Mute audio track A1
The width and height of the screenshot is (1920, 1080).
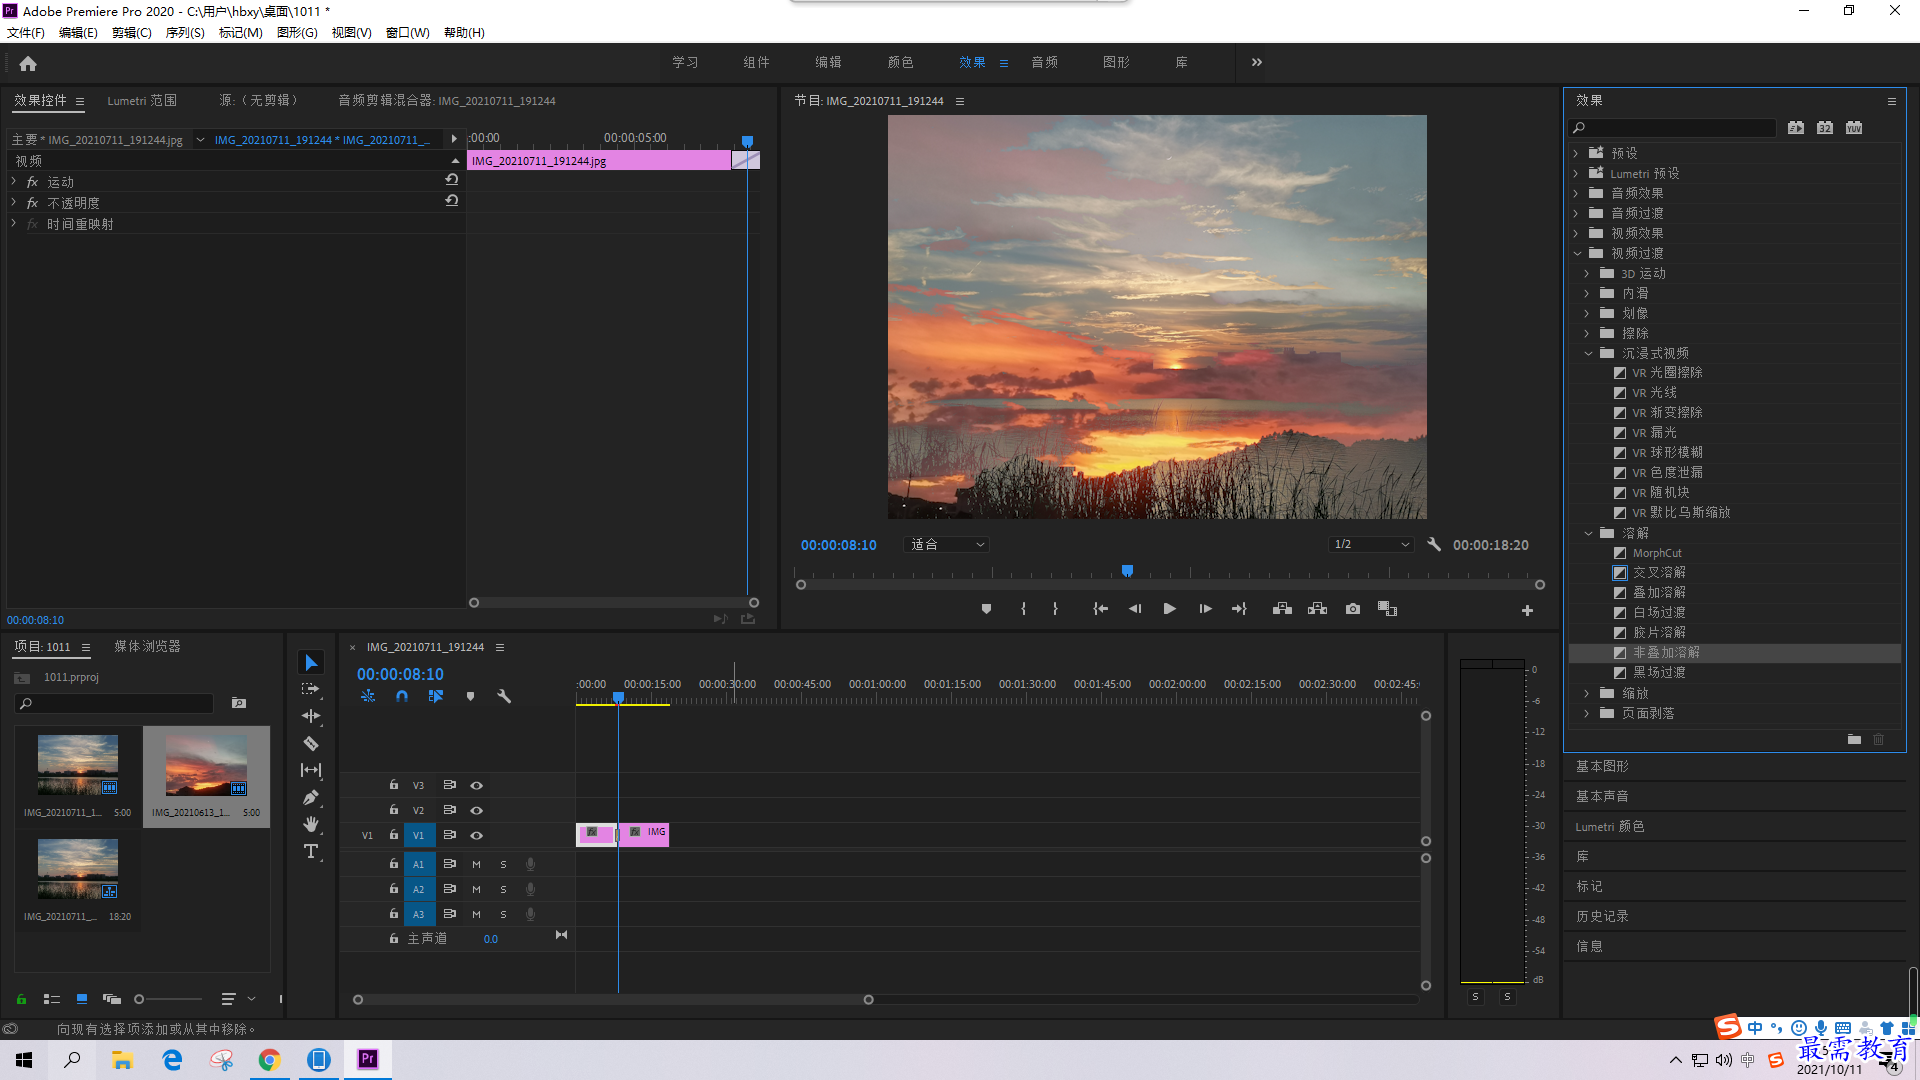476,864
